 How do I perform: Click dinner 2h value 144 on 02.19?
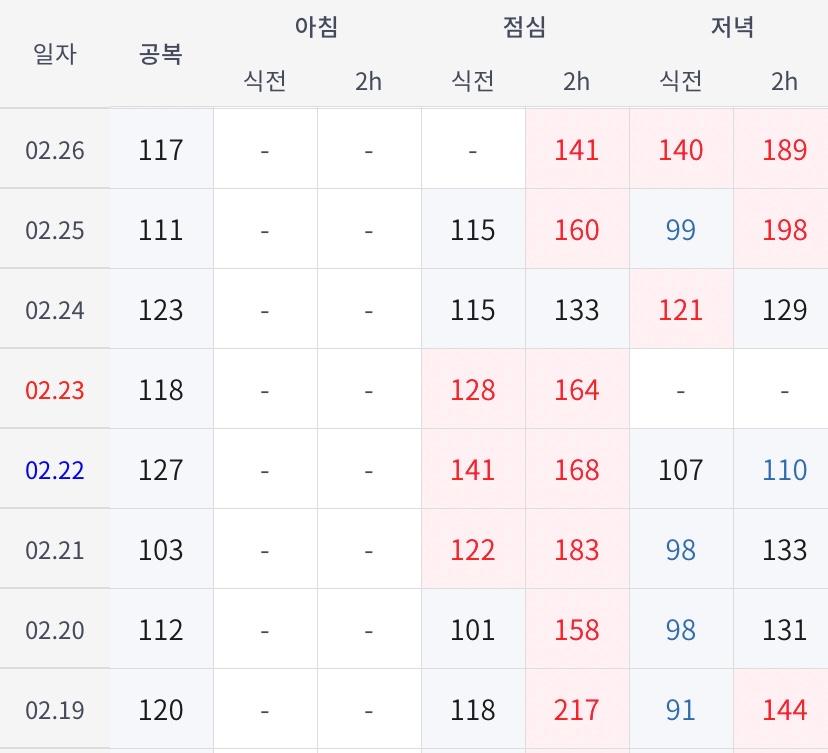coord(784,710)
